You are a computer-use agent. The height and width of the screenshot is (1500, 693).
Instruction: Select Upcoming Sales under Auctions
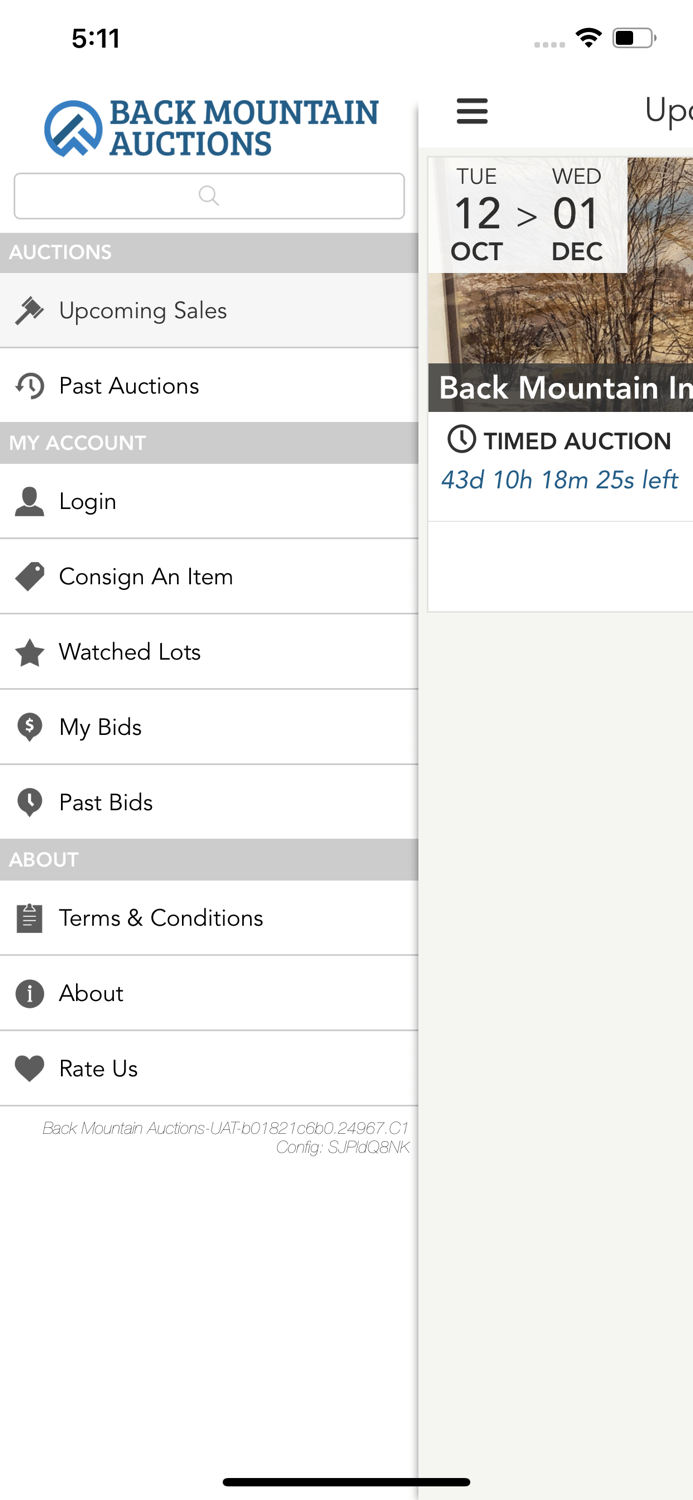(140, 310)
